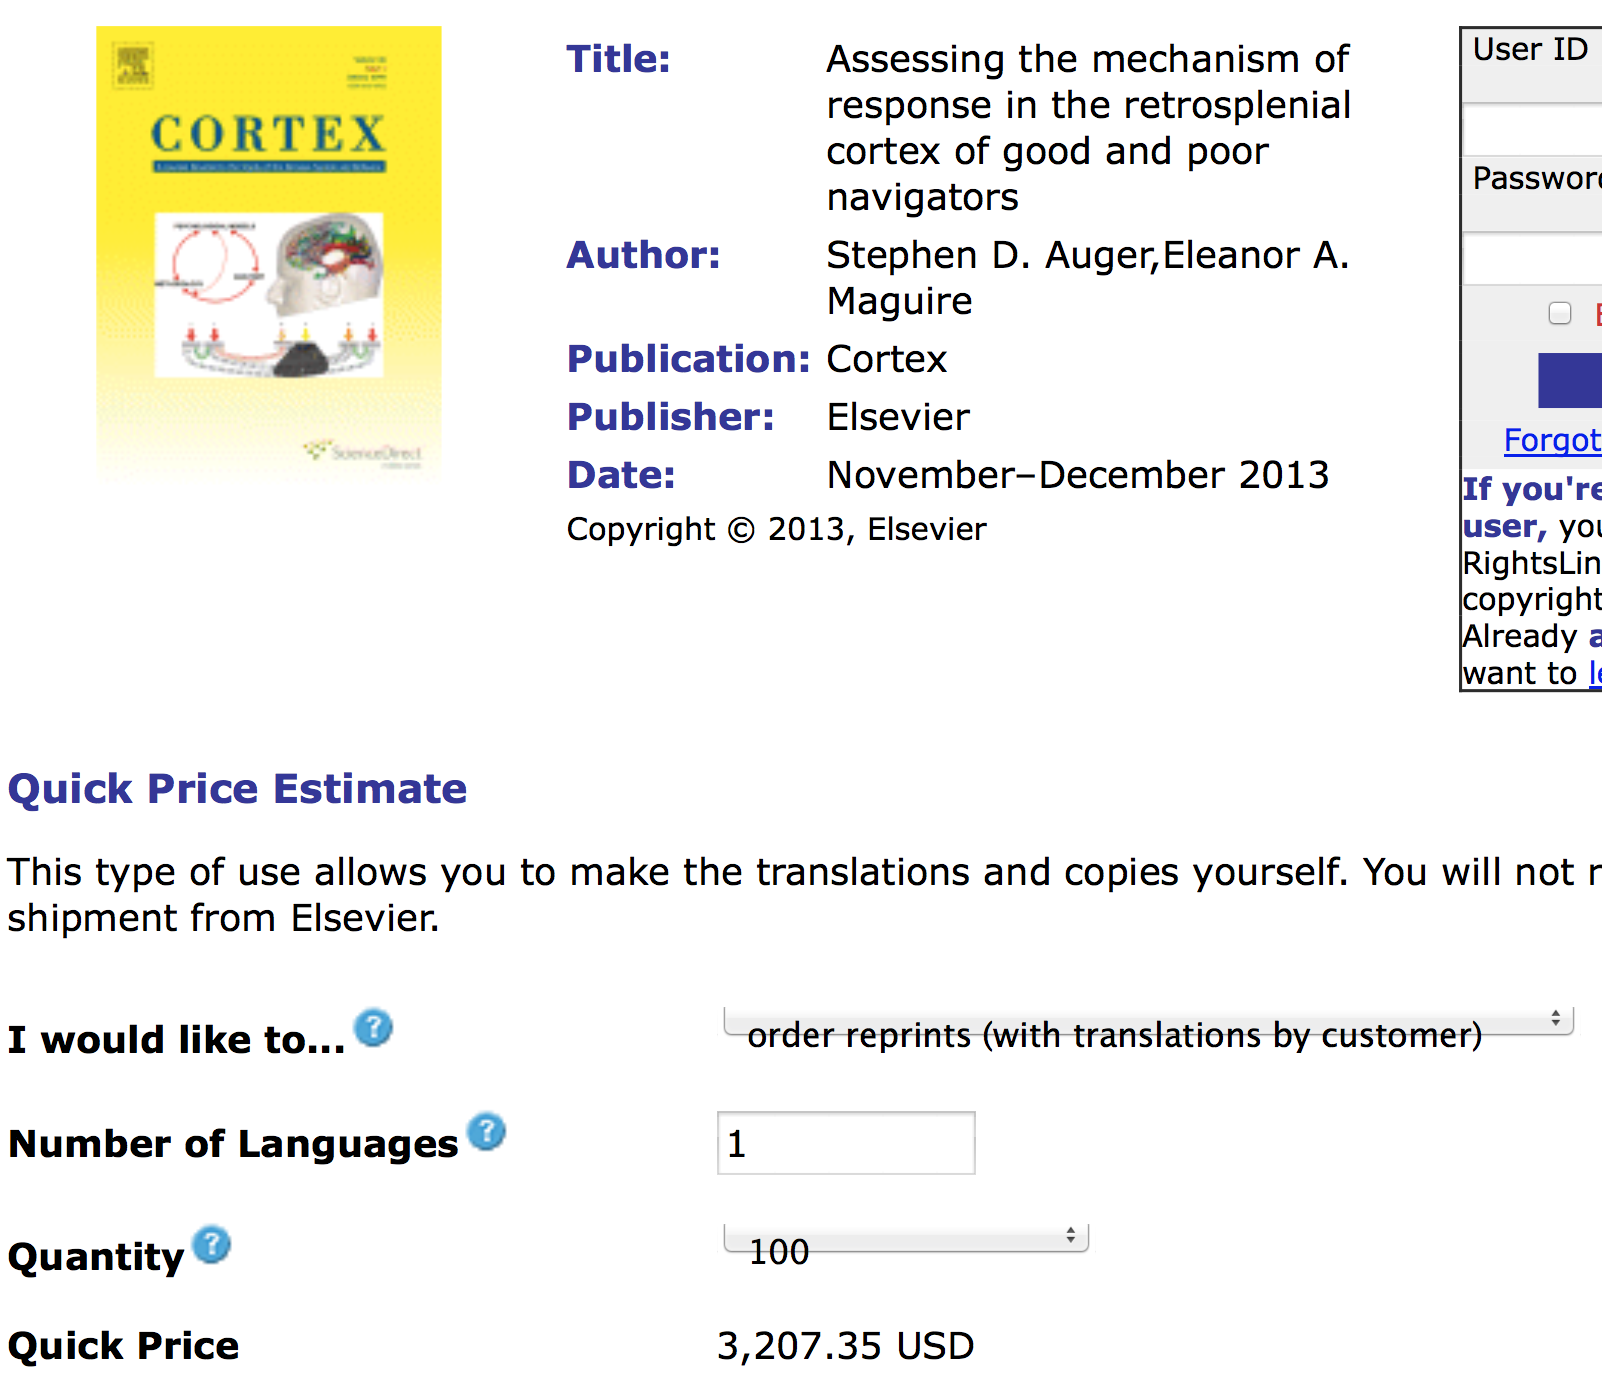1602x1374 pixels.
Task: Click the ScienceDirect logo on the cover
Action: tap(366, 453)
